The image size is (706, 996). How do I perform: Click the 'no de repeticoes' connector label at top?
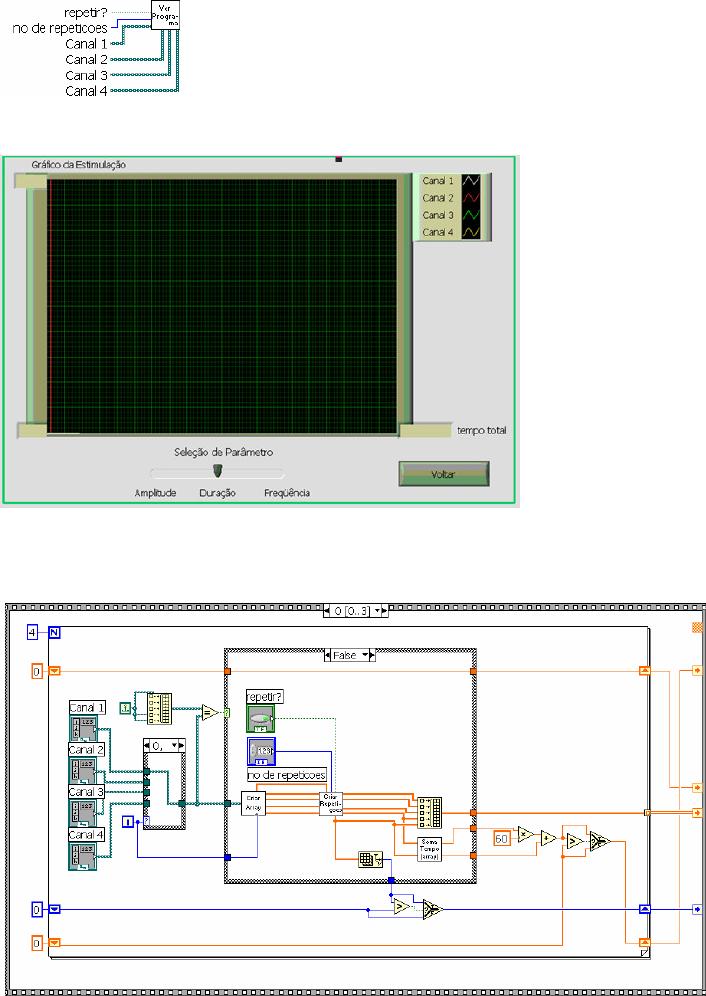click(x=60, y=28)
